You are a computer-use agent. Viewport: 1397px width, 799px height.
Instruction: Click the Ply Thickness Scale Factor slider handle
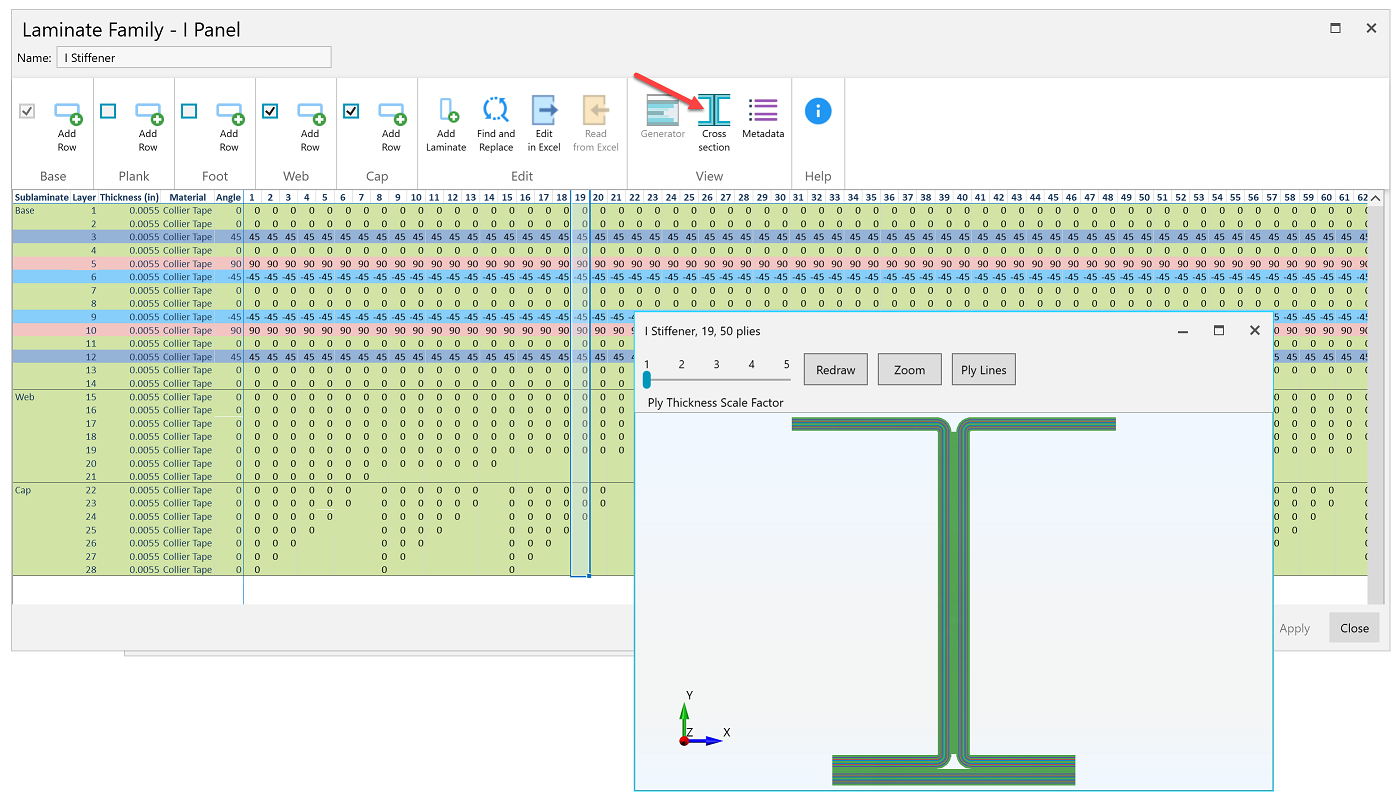click(647, 380)
